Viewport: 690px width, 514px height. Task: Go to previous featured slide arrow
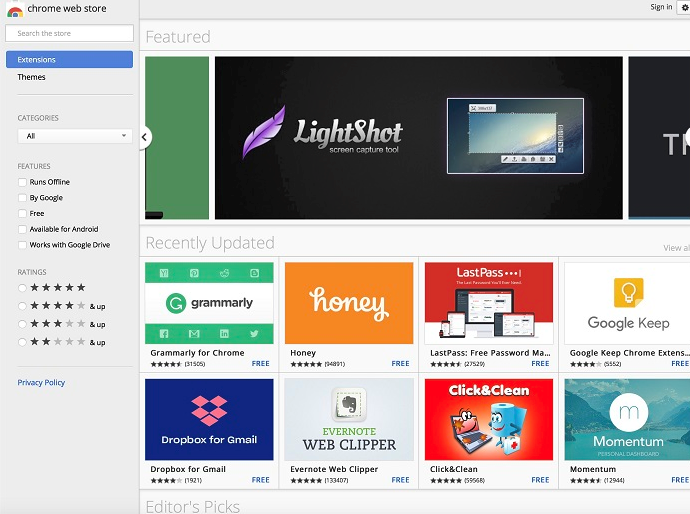(145, 137)
